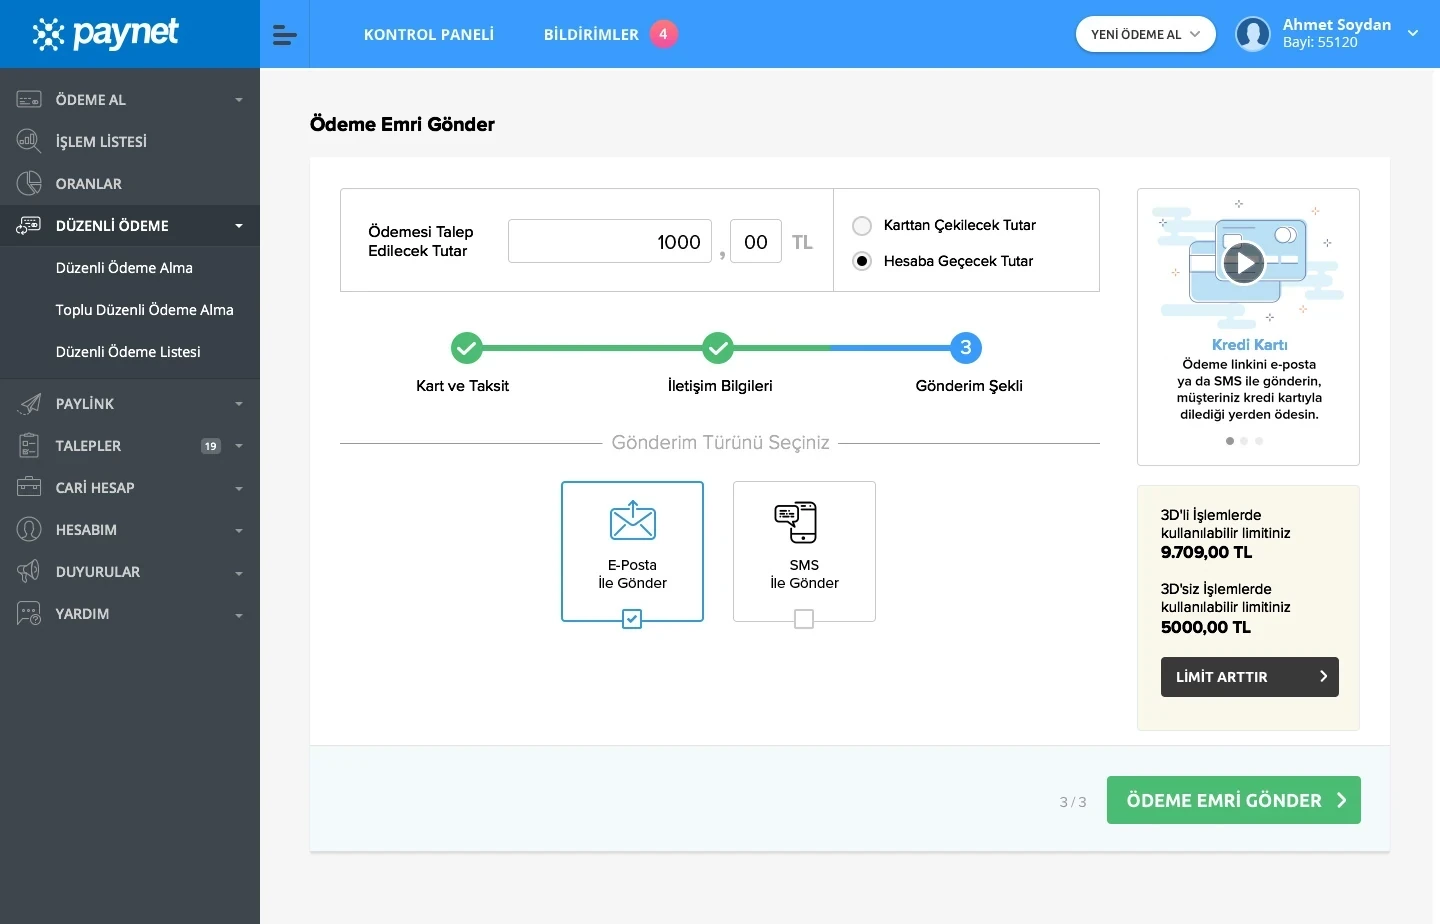Open Düzenli Ödeme Listesi submenu item
Screen dimensions: 1440x924
128,352
